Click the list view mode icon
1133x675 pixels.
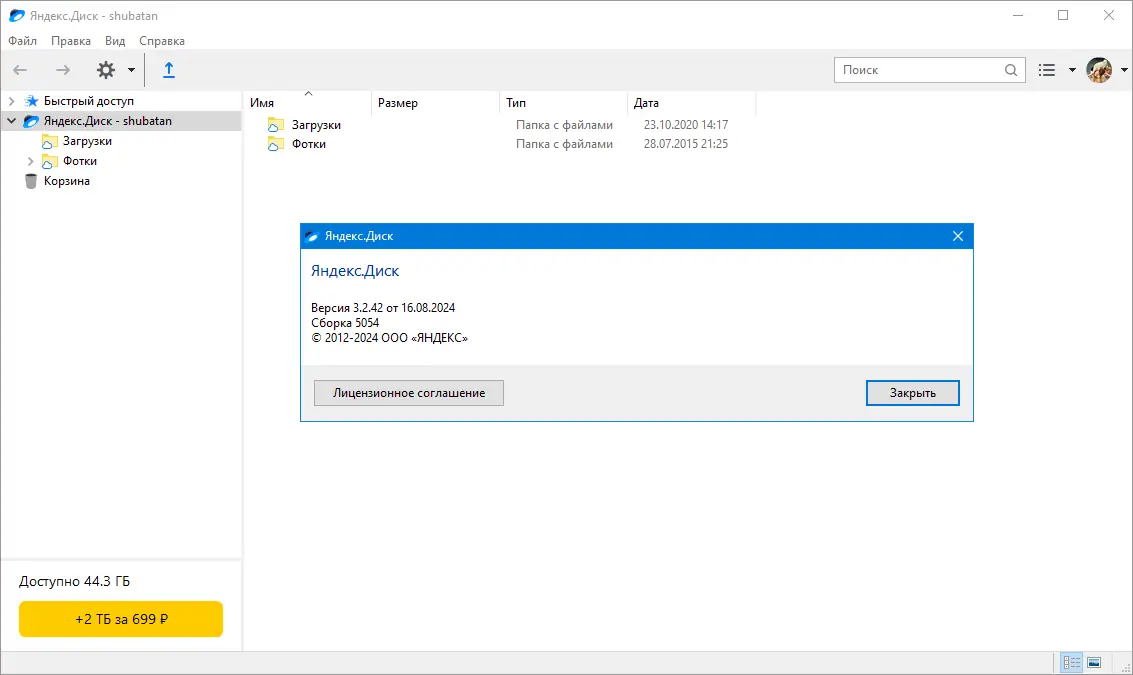pos(1047,70)
